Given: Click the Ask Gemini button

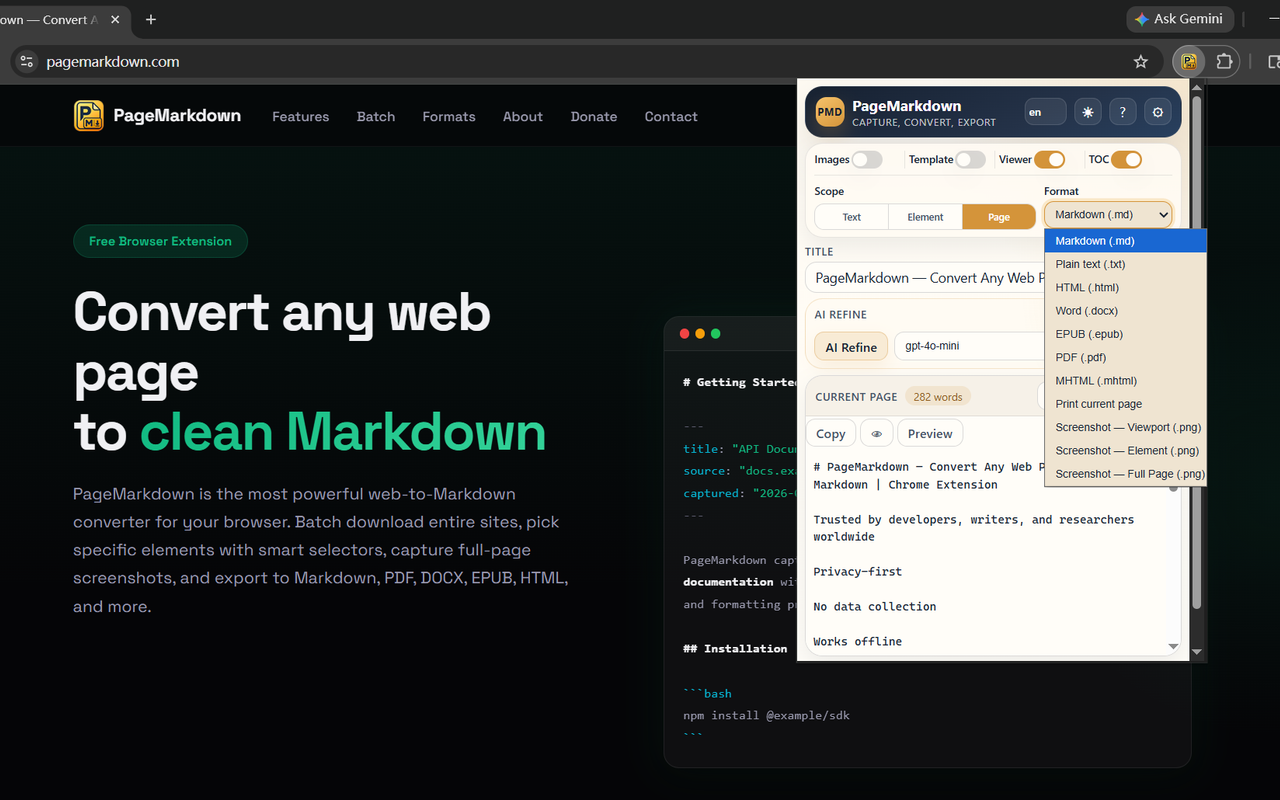Looking at the screenshot, I should 1179,19.
